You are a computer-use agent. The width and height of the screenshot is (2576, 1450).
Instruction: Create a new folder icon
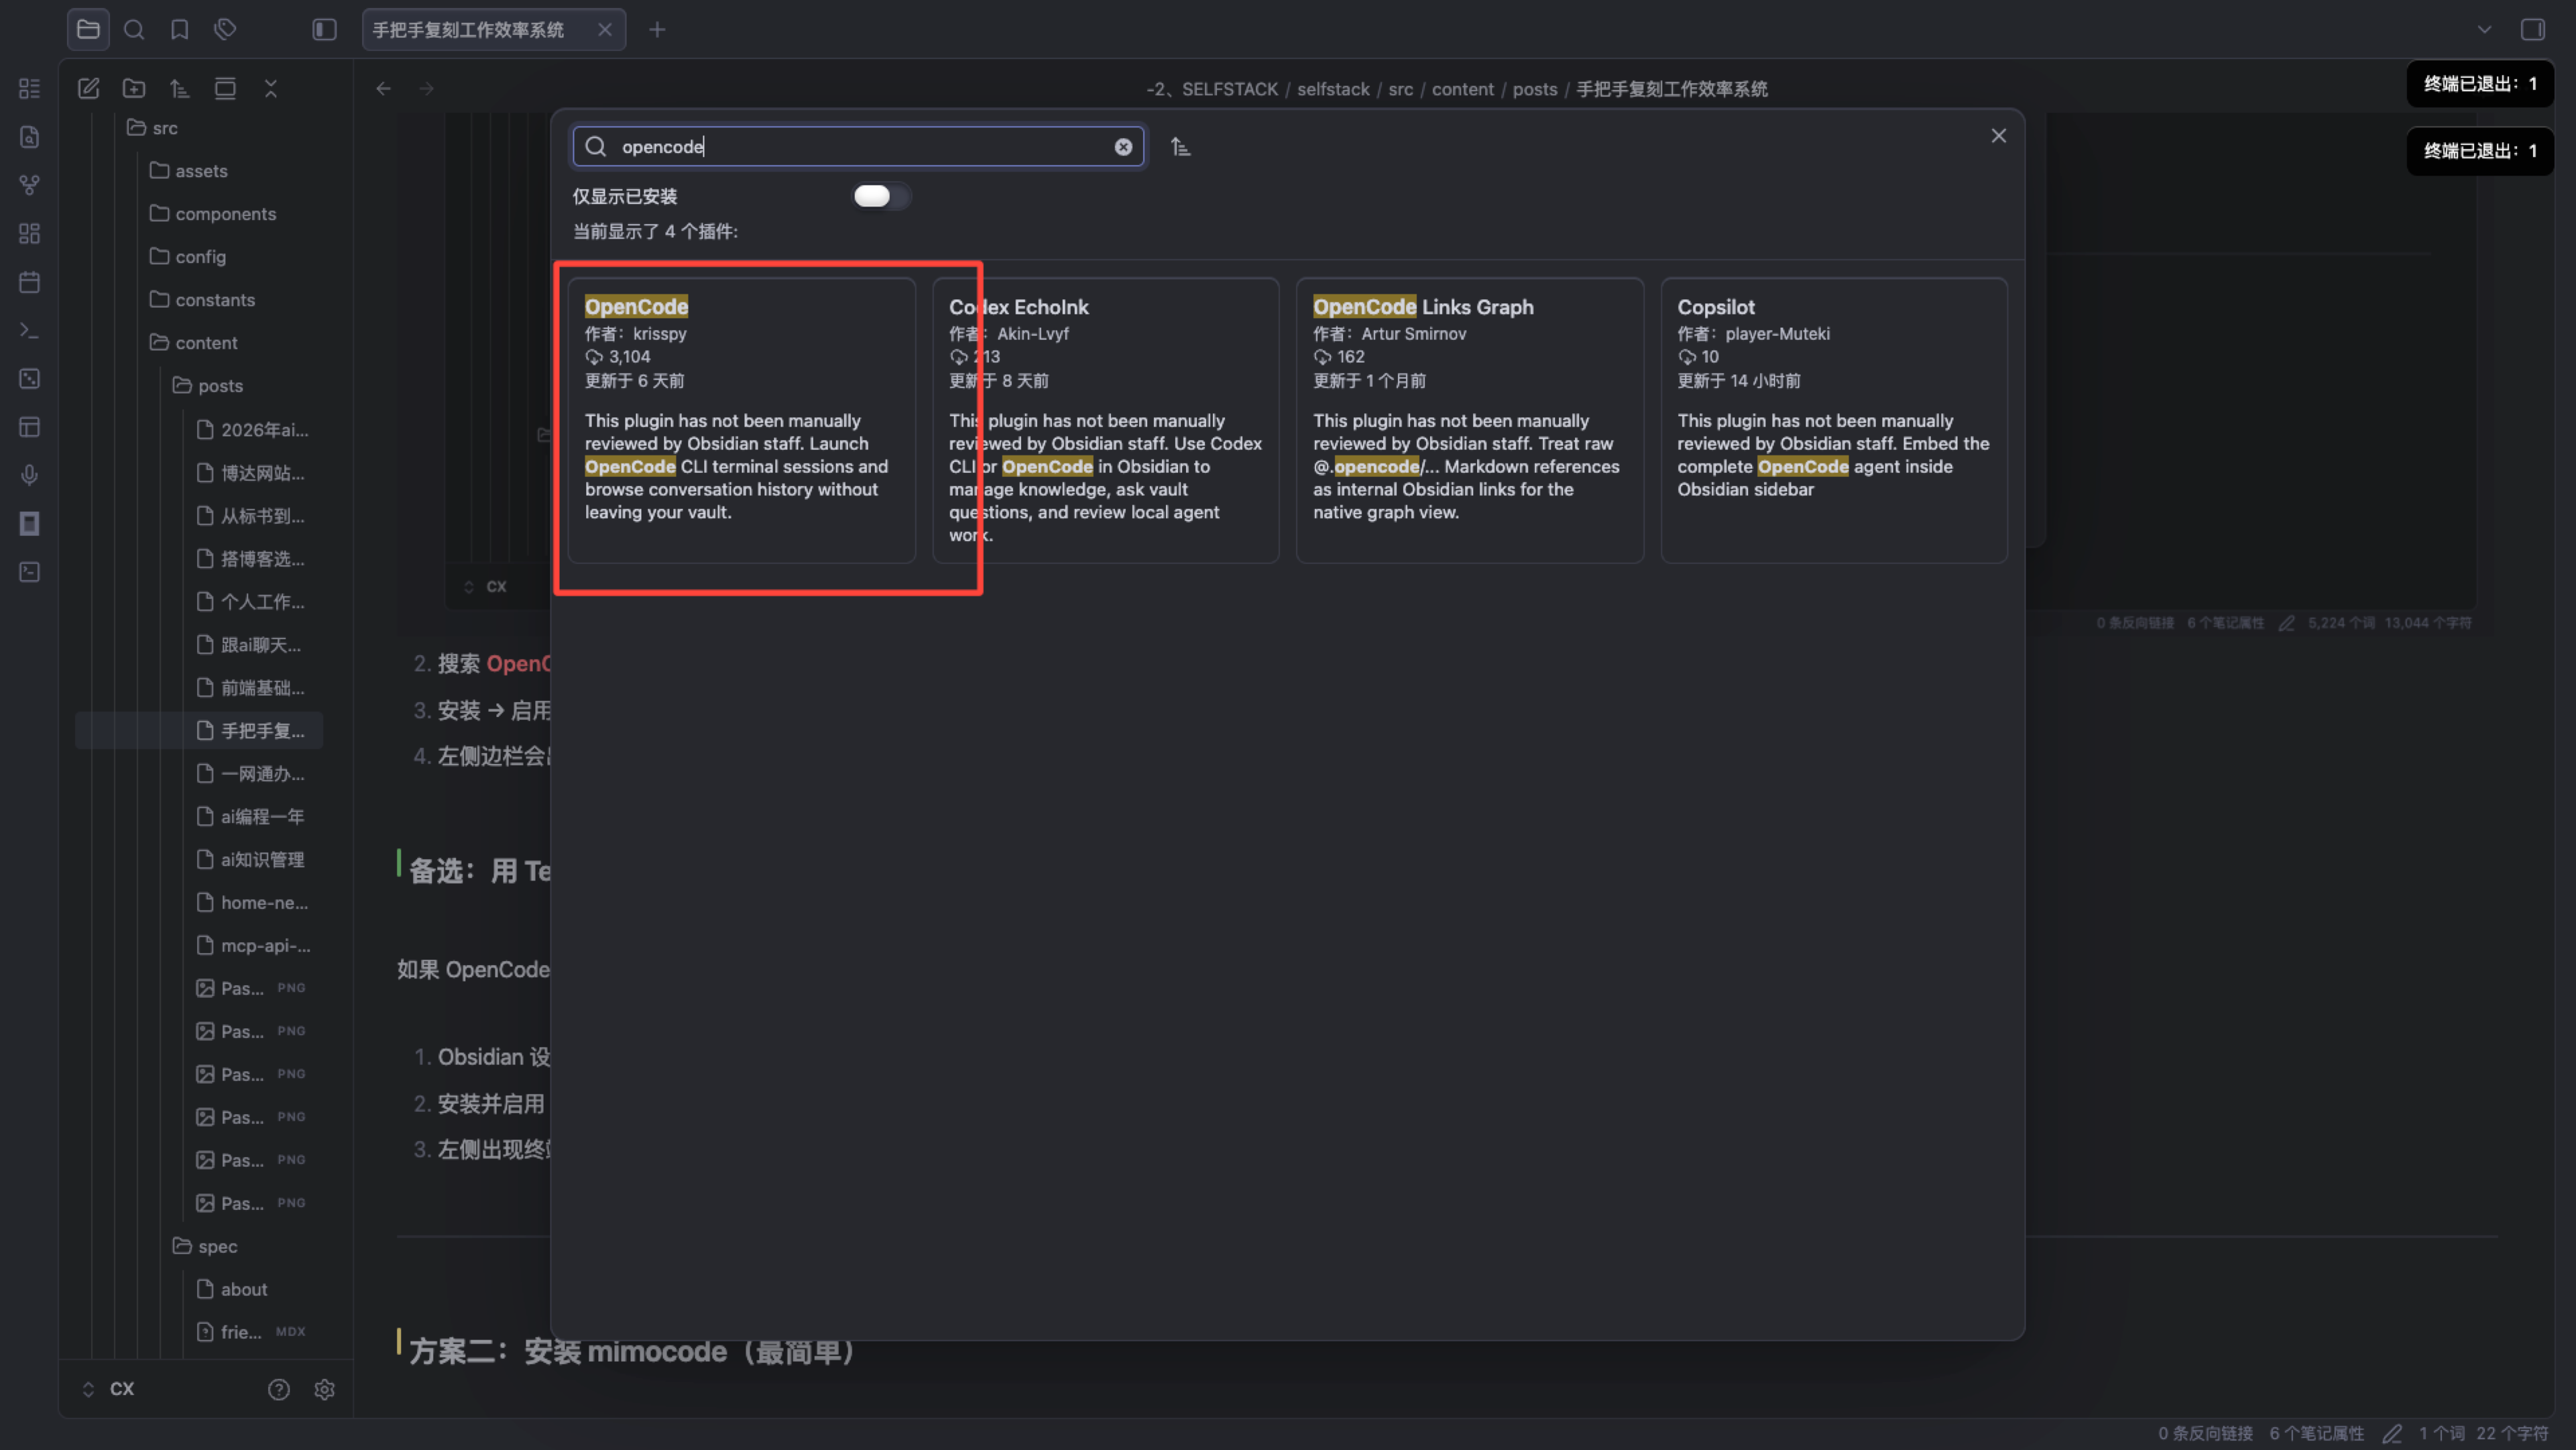(x=134, y=88)
